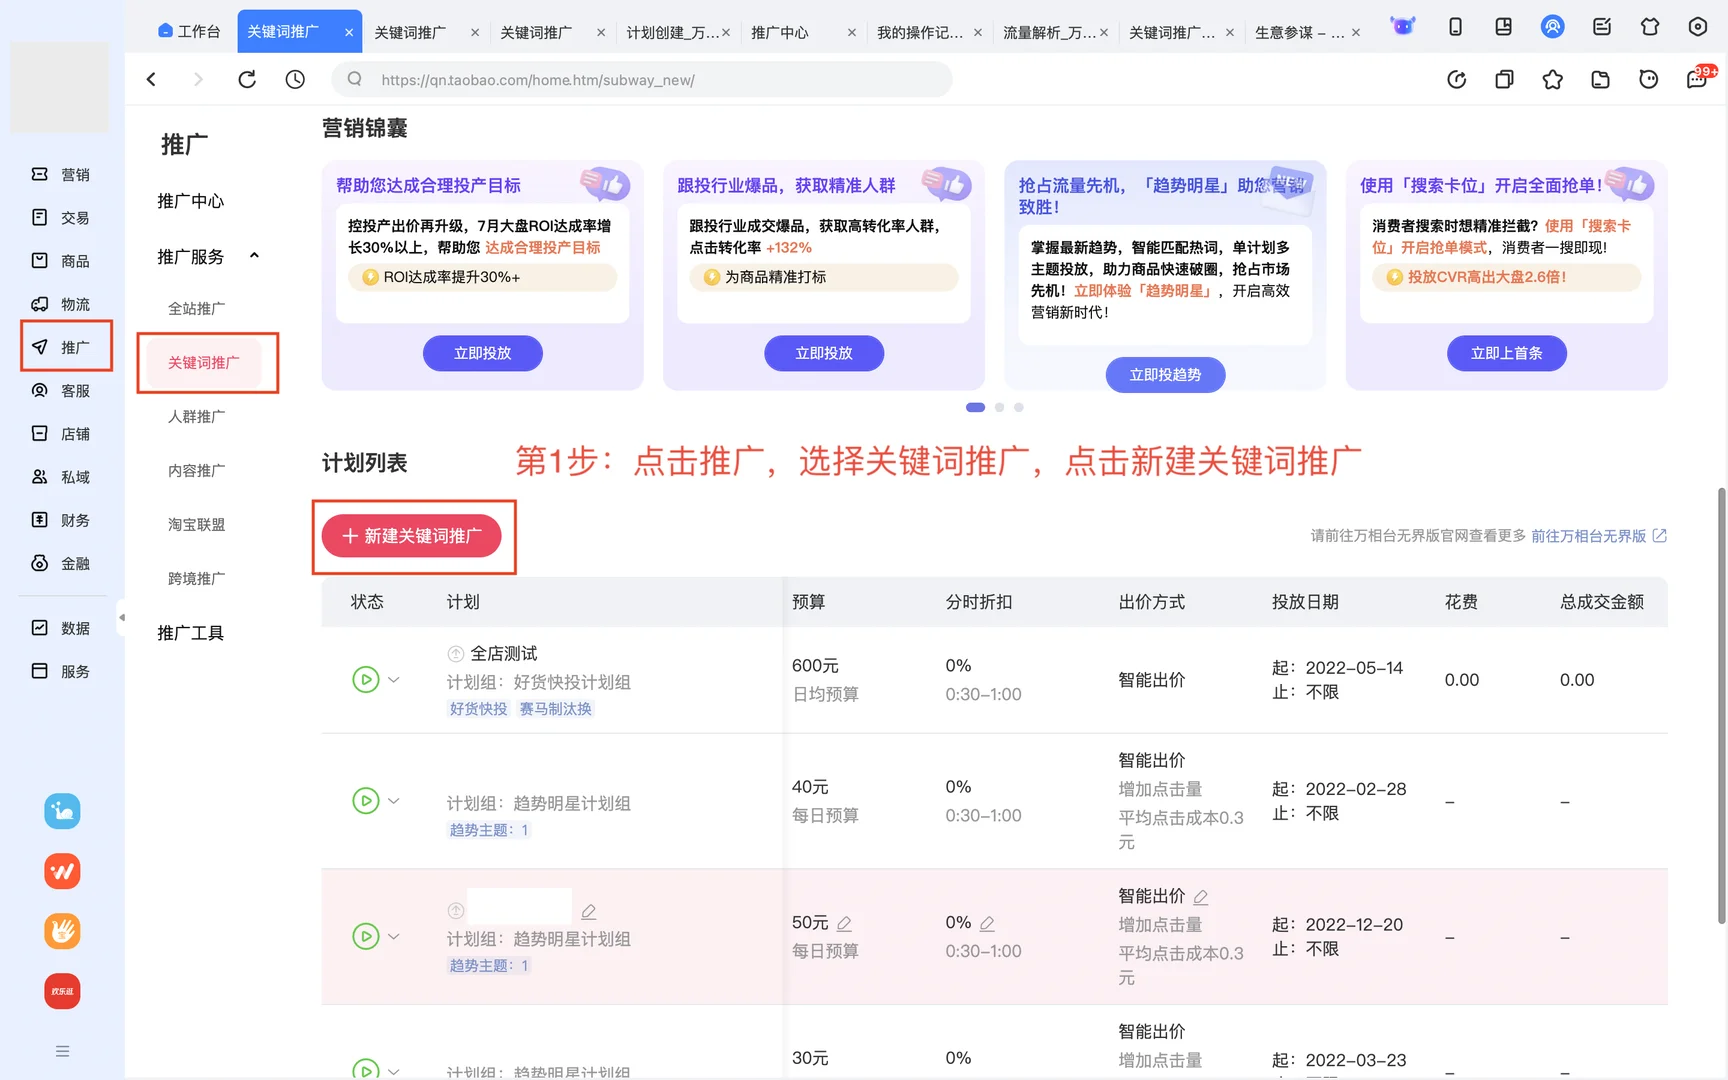Open the 前往万相台无界版 link
The height and width of the screenshot is (1080, 1728).
(1591, 536)
